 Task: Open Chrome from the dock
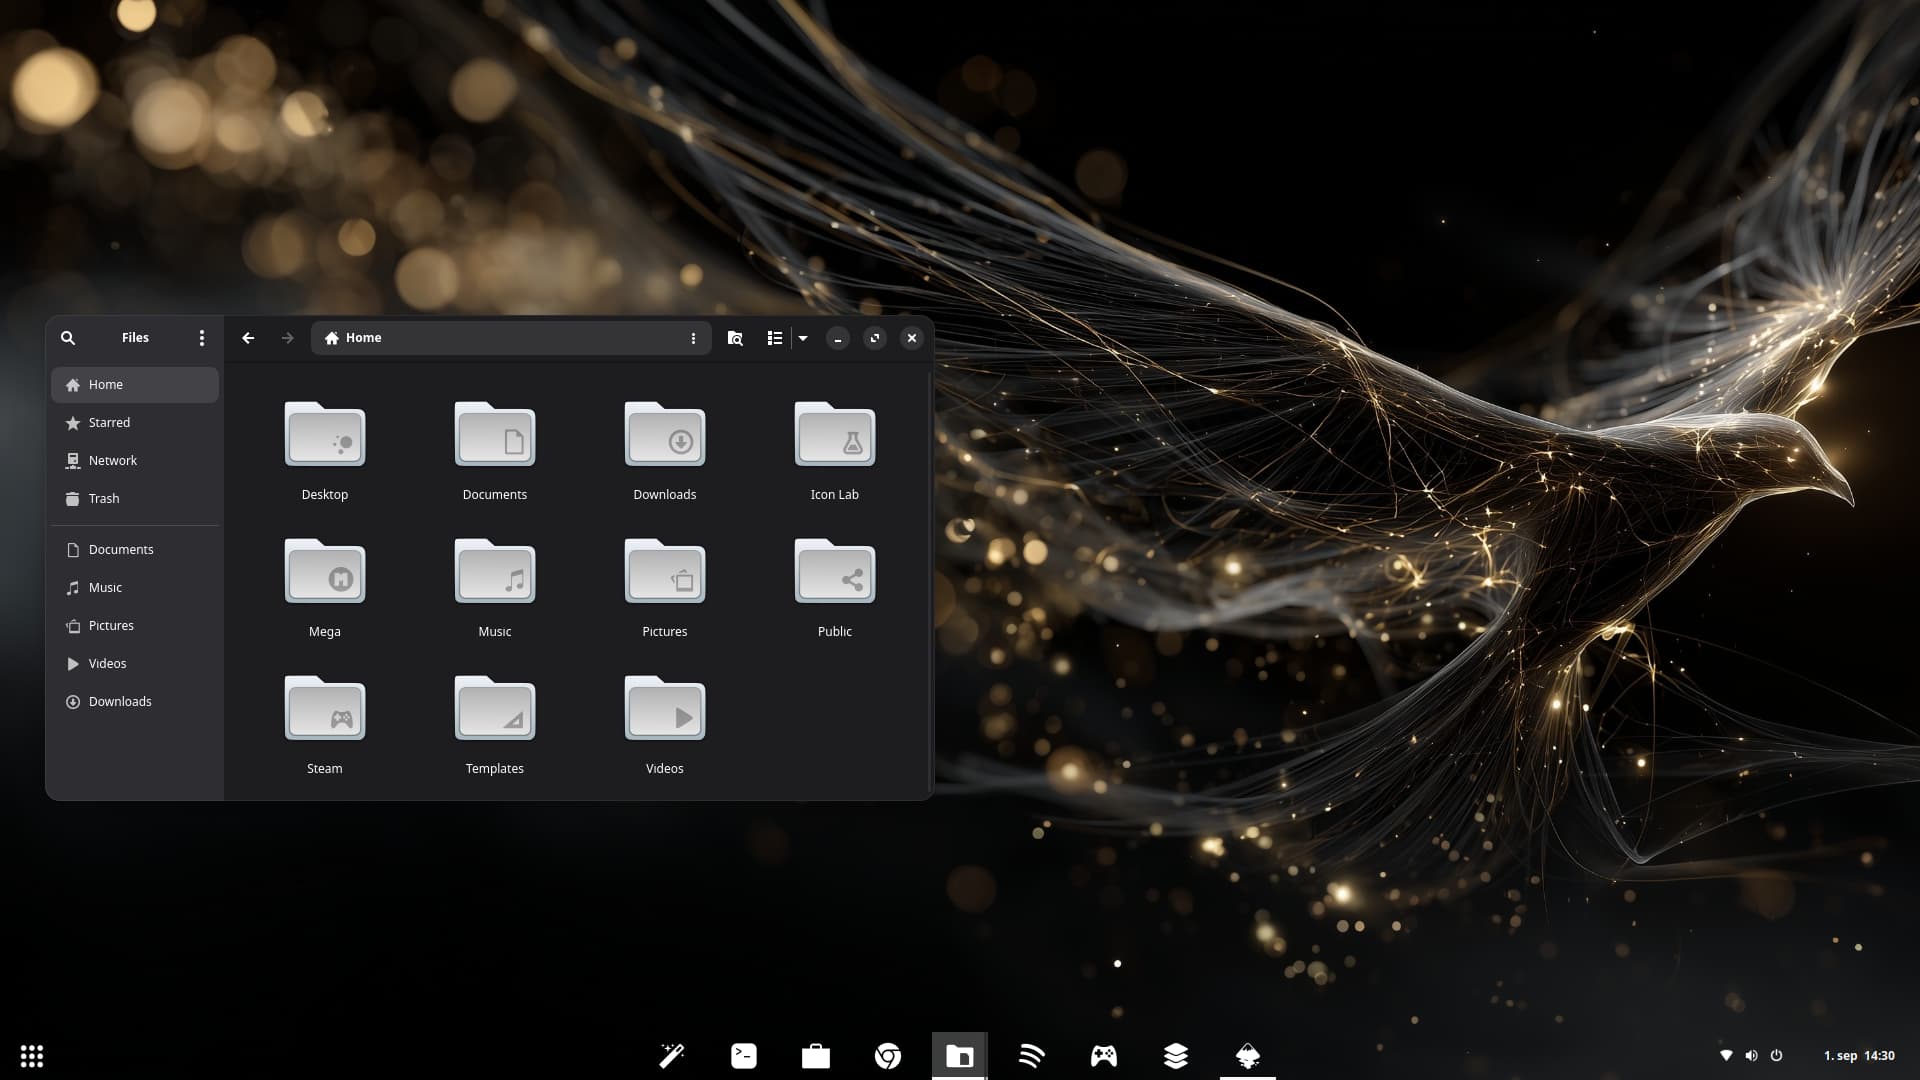point(887,1056)
